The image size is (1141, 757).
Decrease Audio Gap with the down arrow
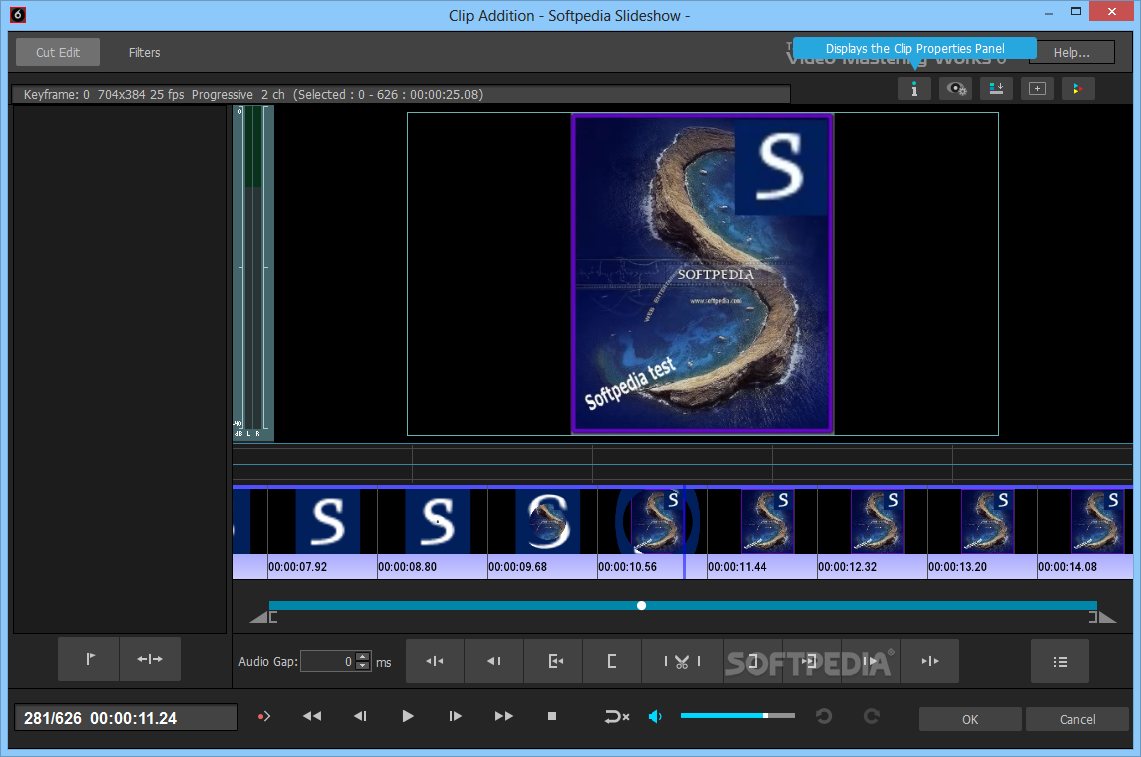362,666
